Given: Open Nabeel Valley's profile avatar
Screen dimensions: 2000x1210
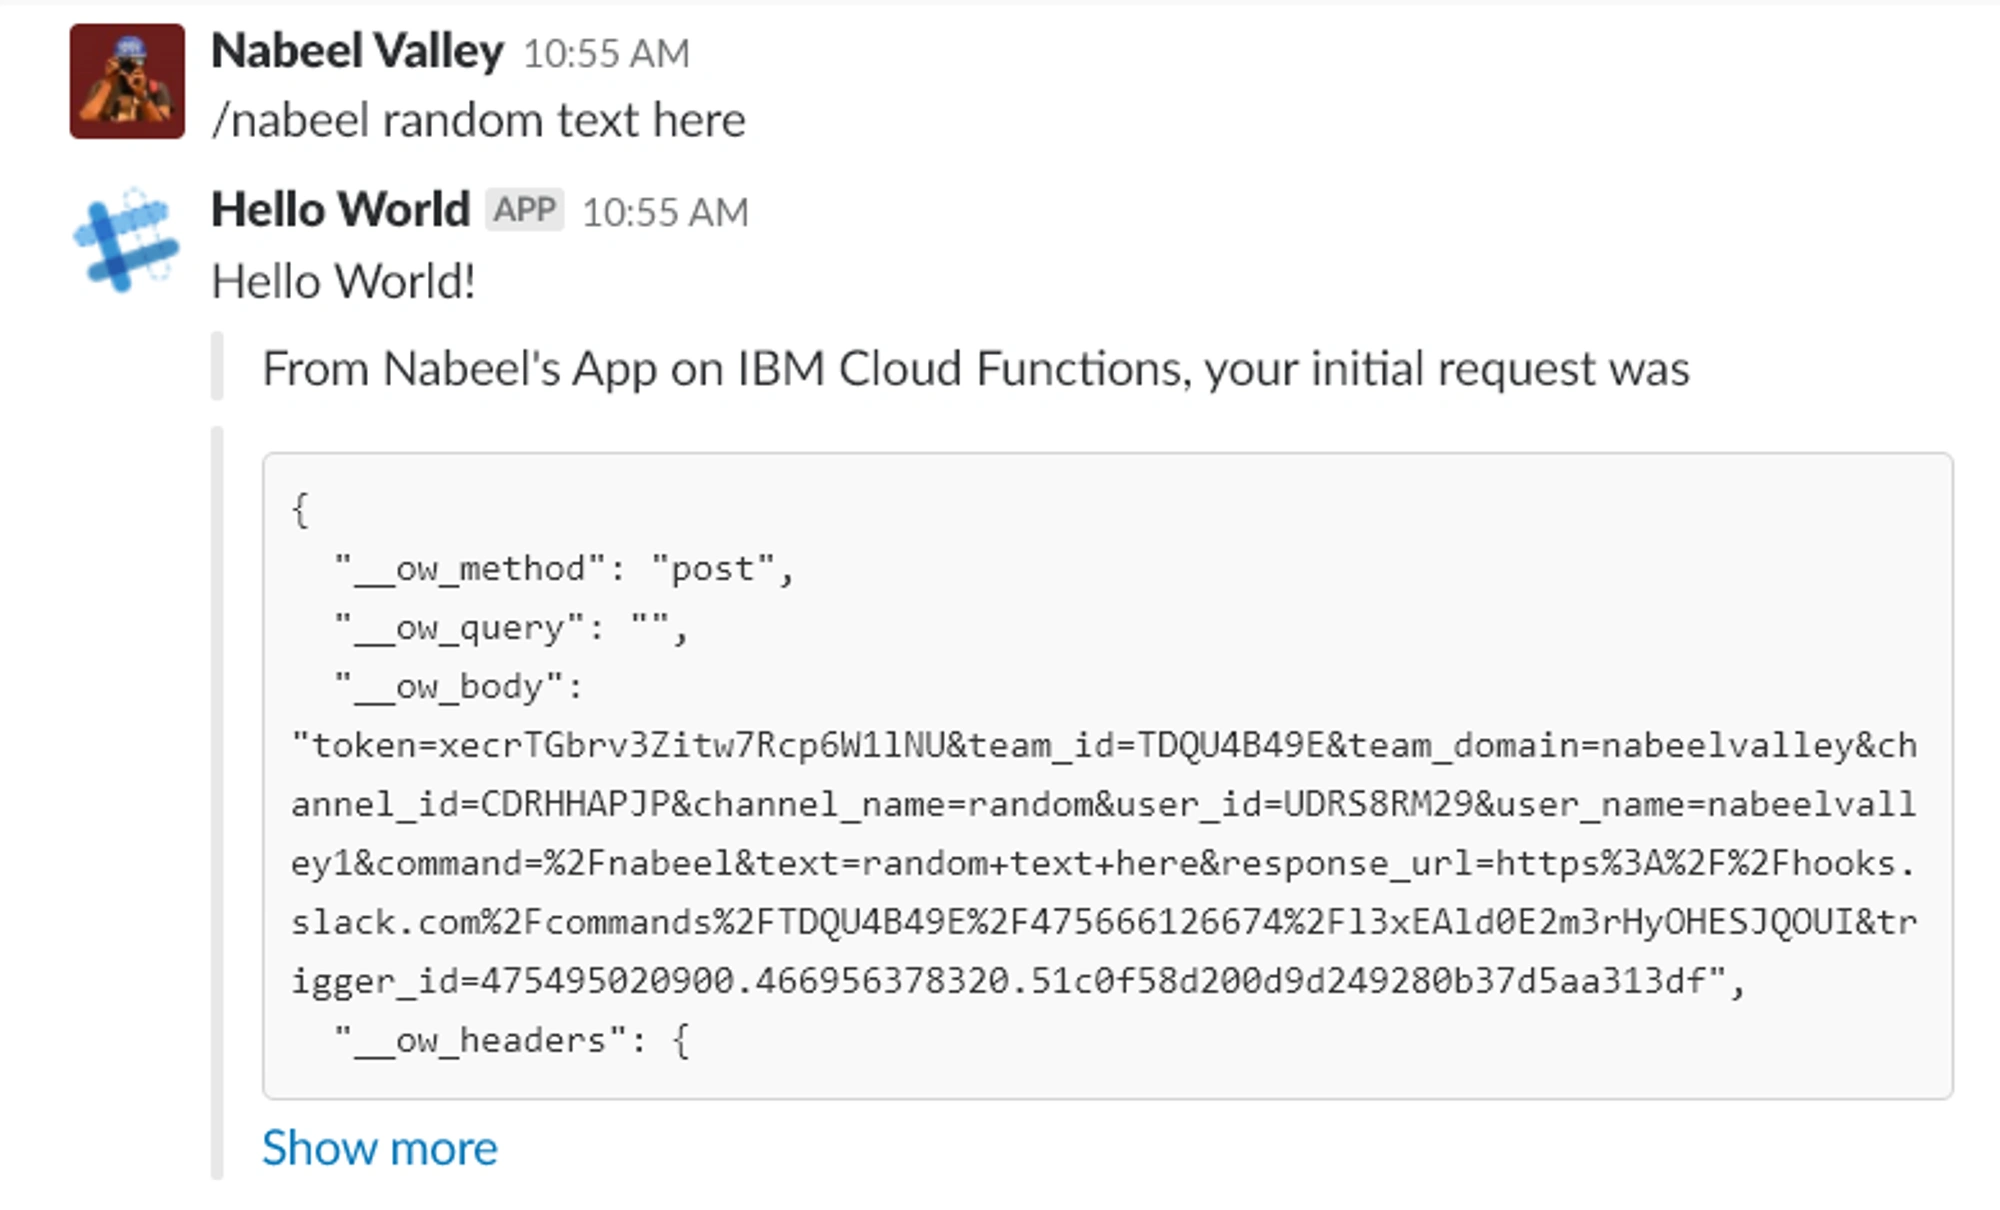Looking at the screenshot, I should [x=127, y=81].
